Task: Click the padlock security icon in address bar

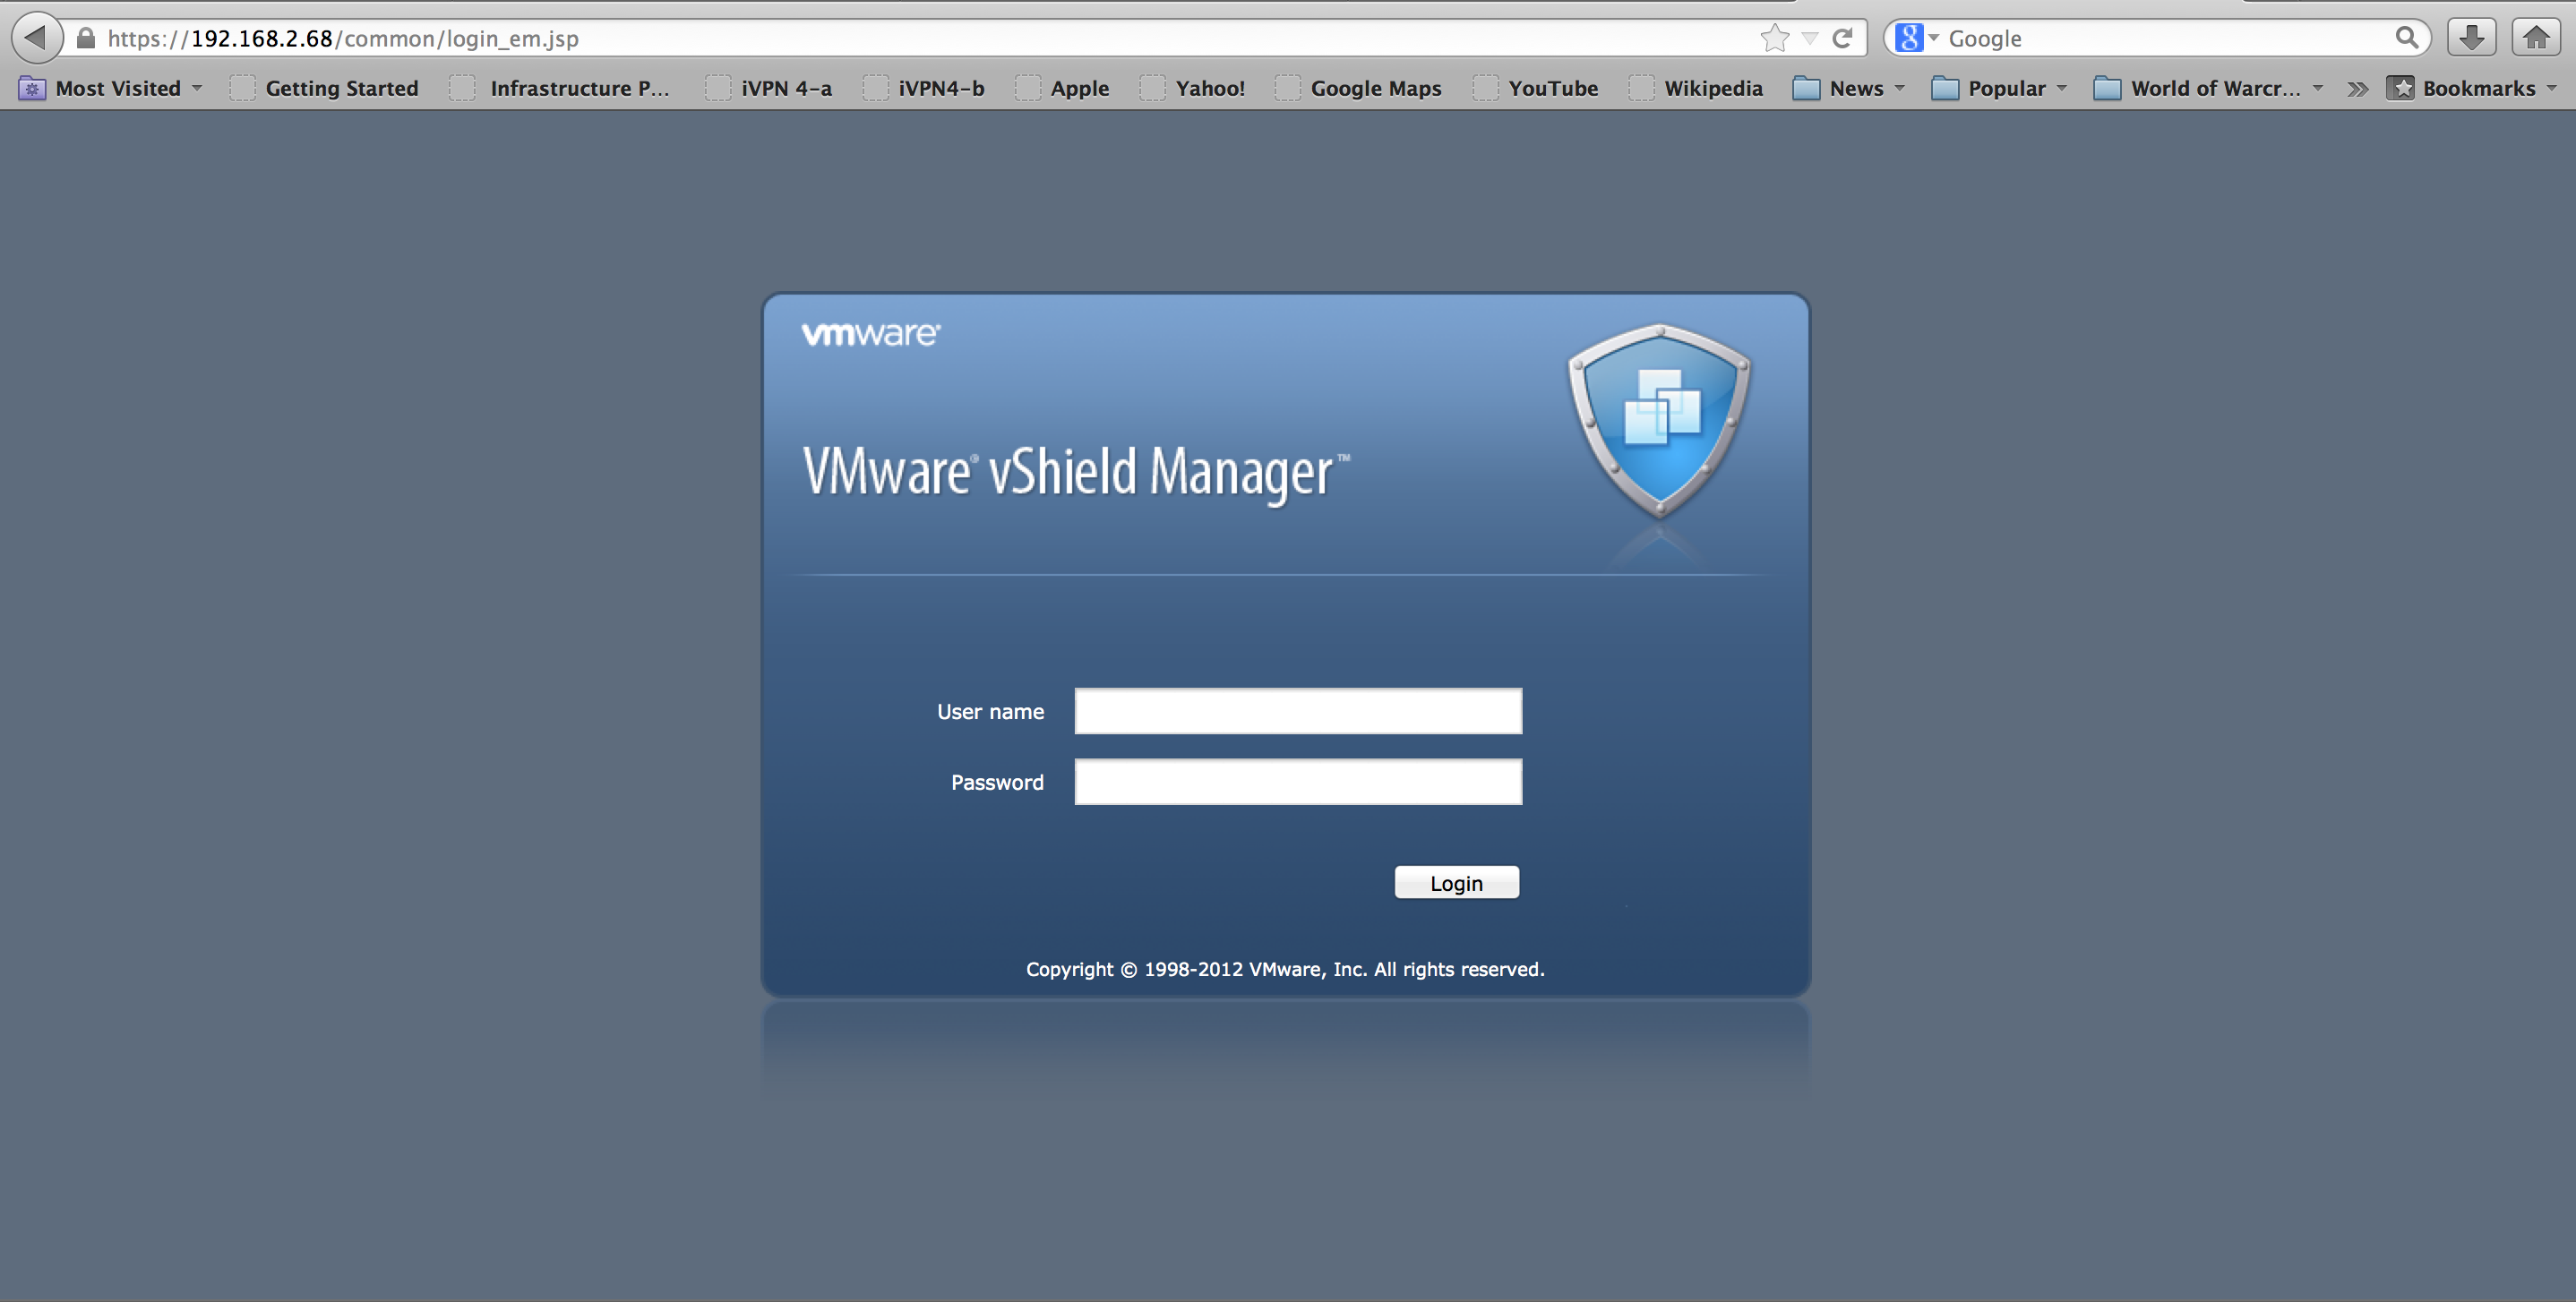Action: [x=86, y=38]
